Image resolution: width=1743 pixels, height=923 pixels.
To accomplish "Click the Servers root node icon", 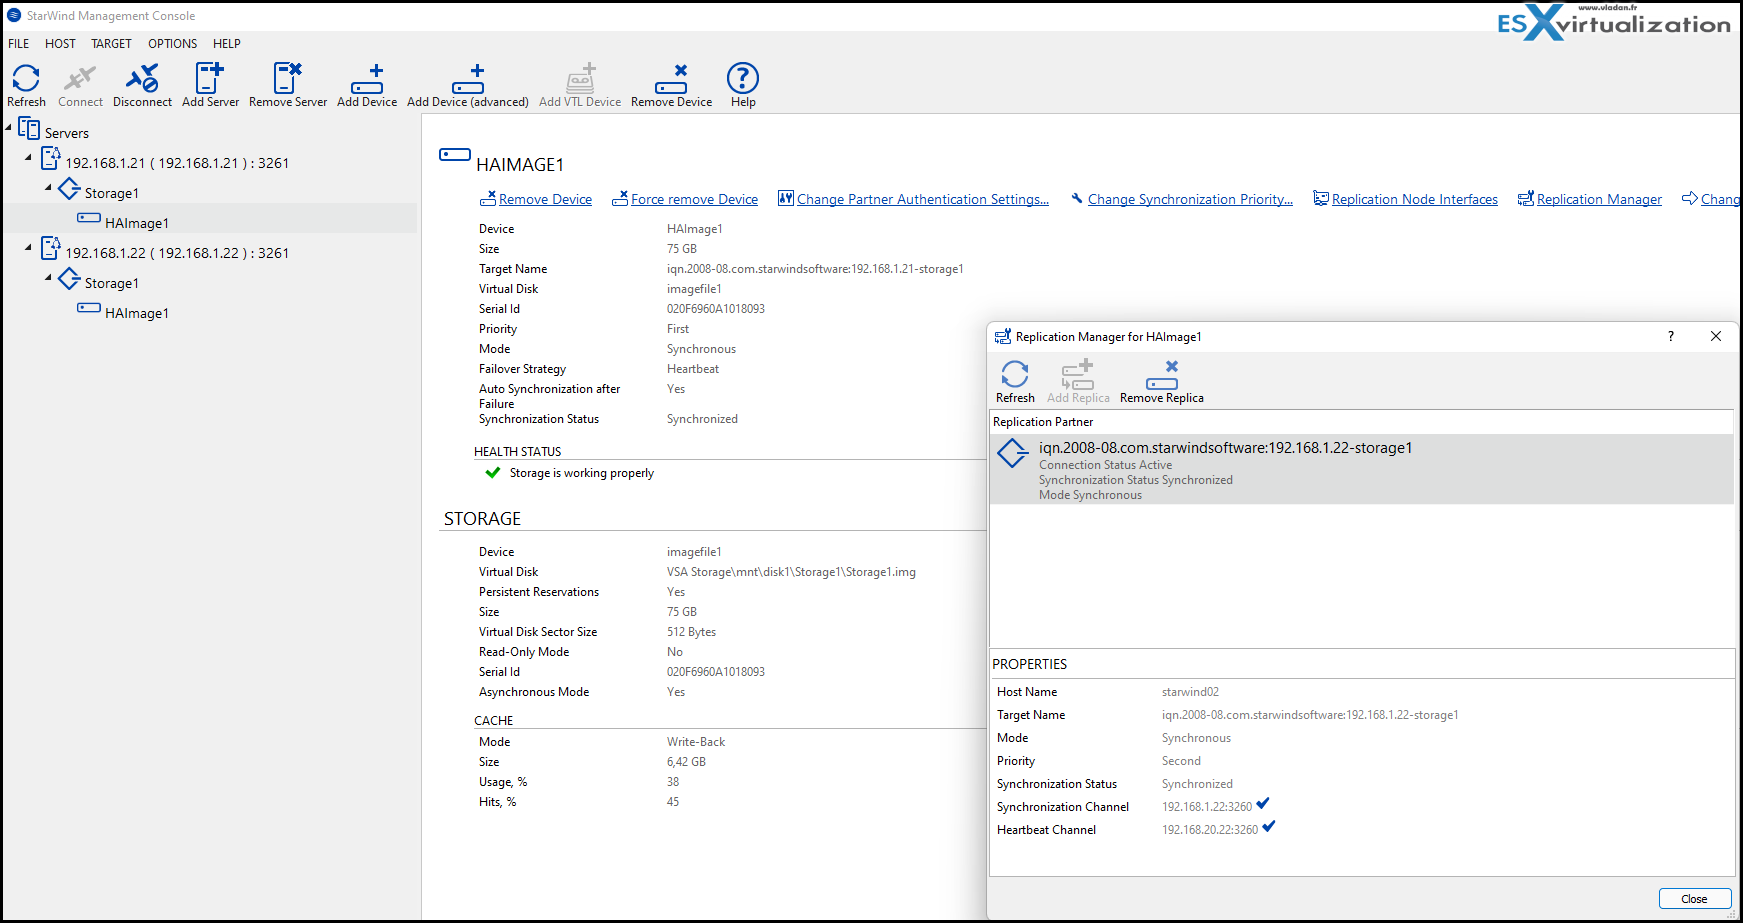I will click(29, 129).
